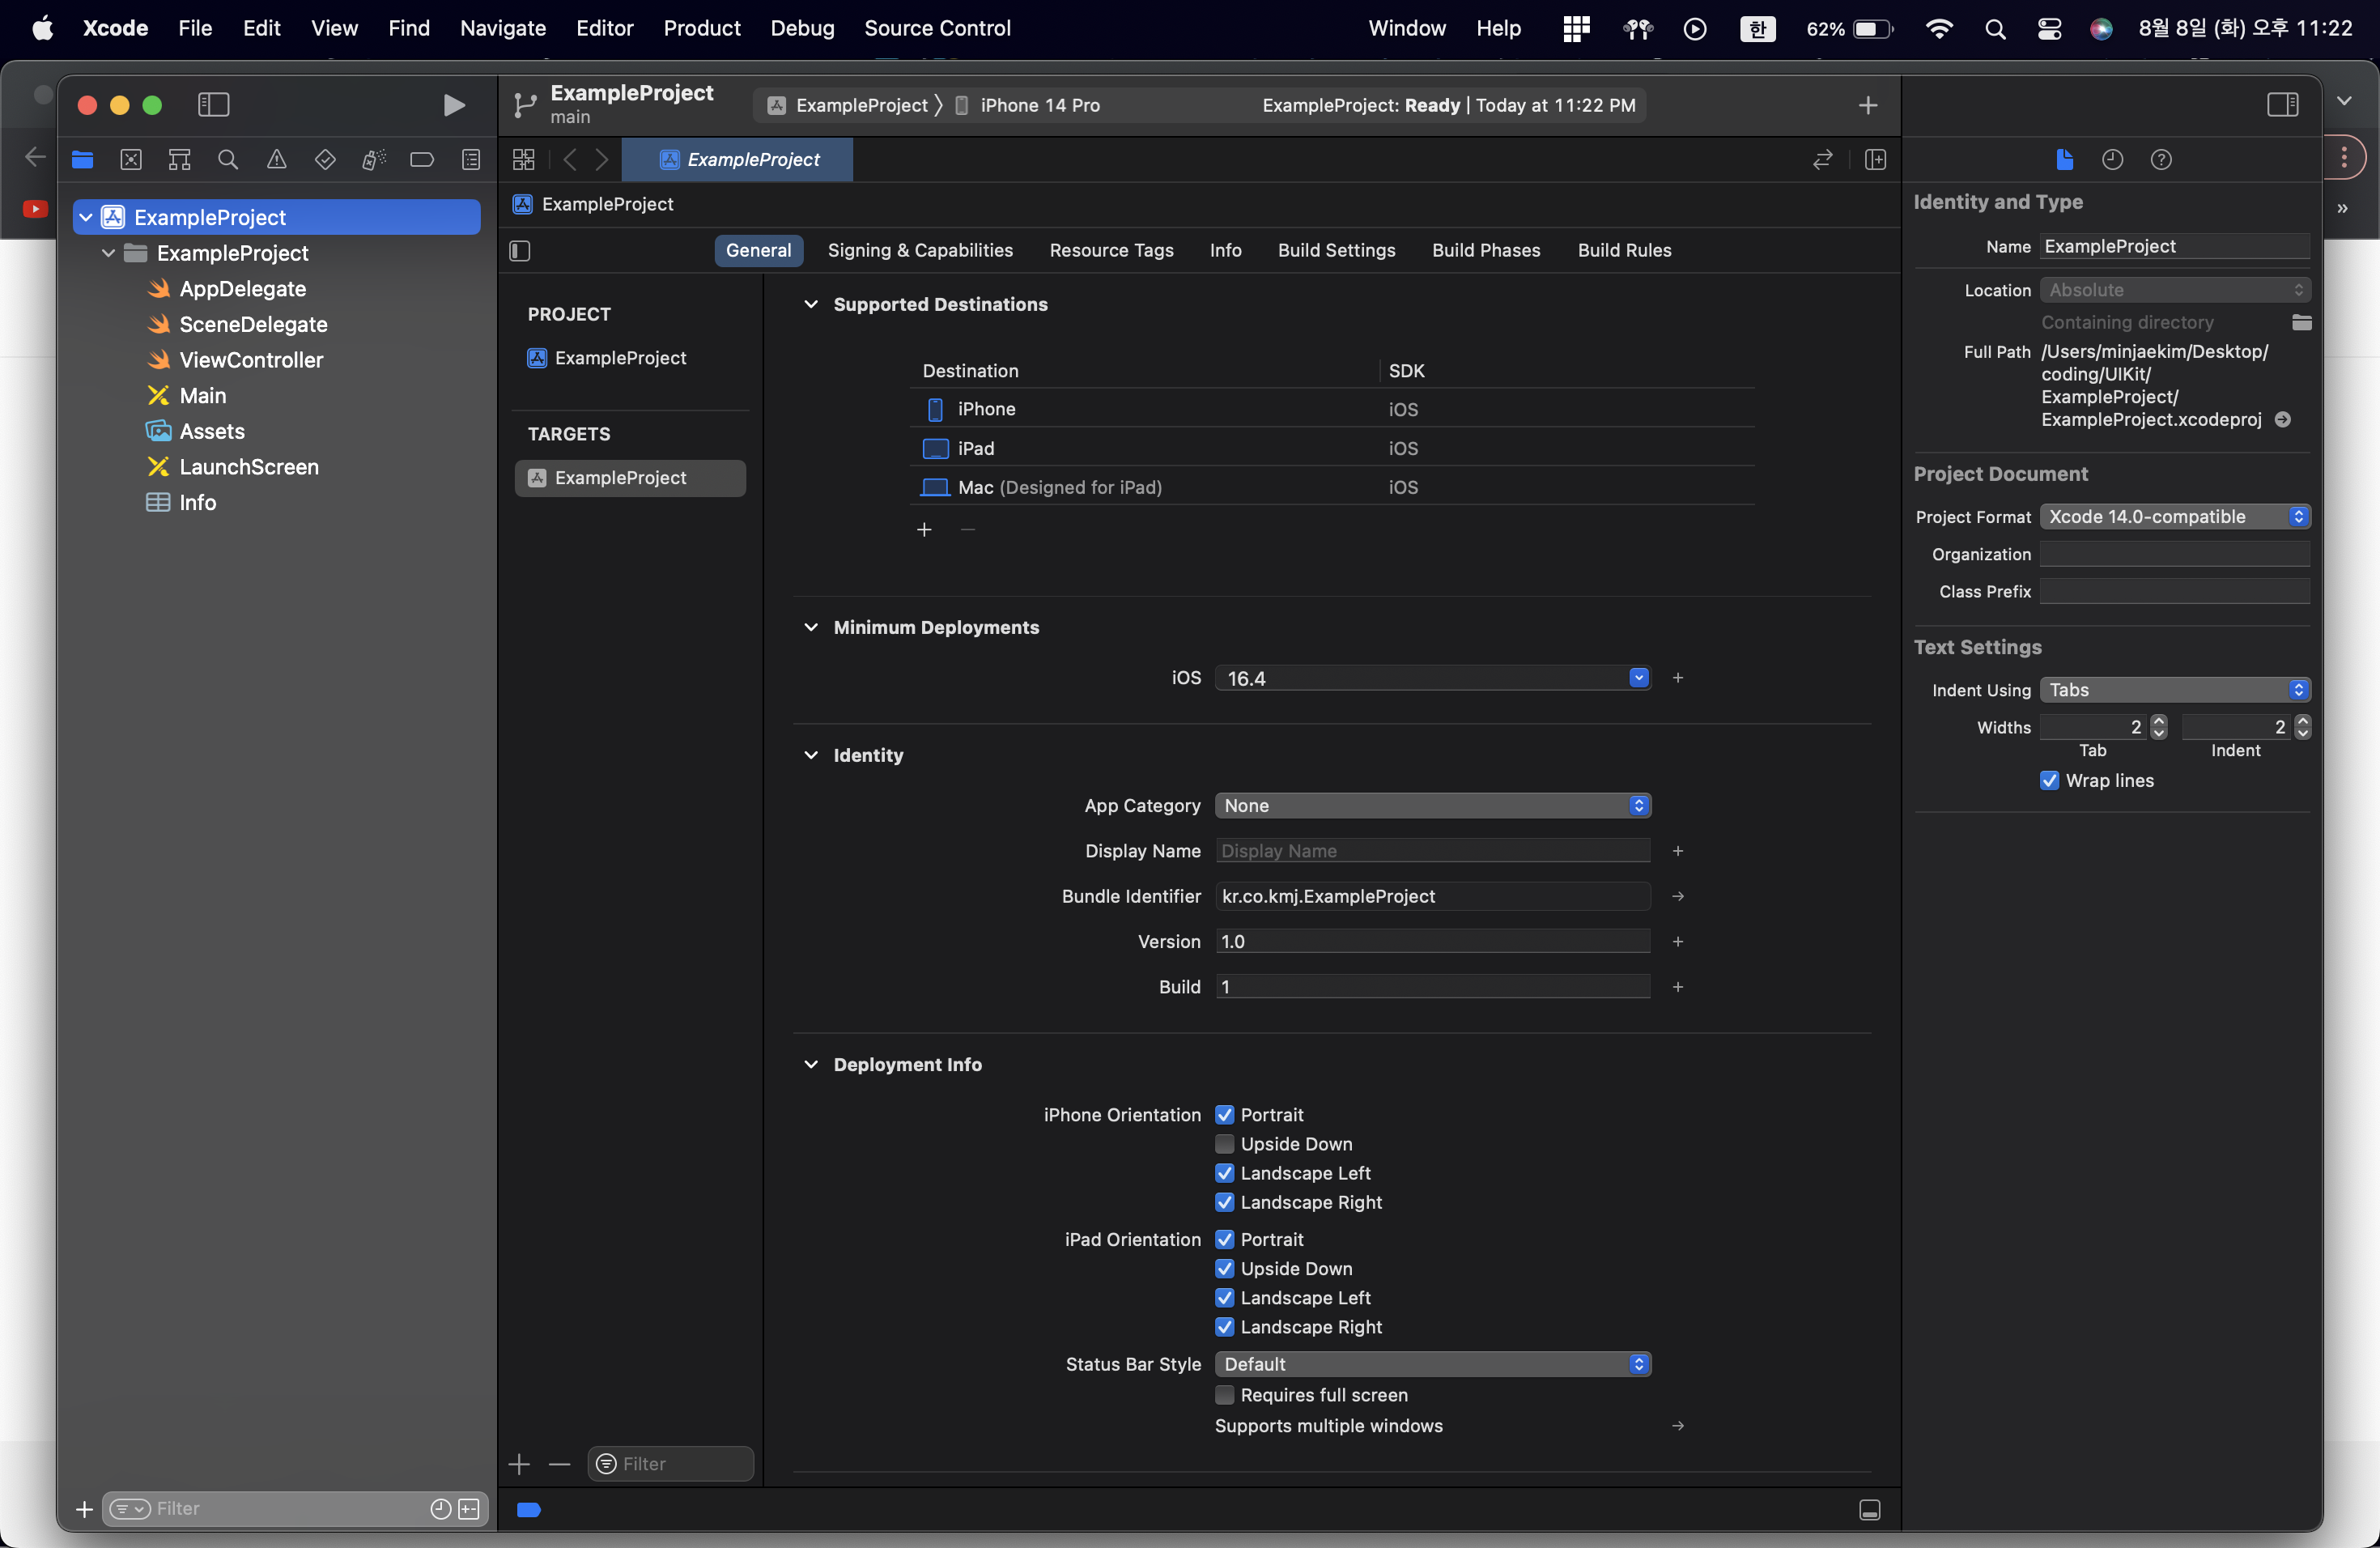Open the breakpoint navigator icon
Screen dimensions: 2380x1548
point(422,160)
